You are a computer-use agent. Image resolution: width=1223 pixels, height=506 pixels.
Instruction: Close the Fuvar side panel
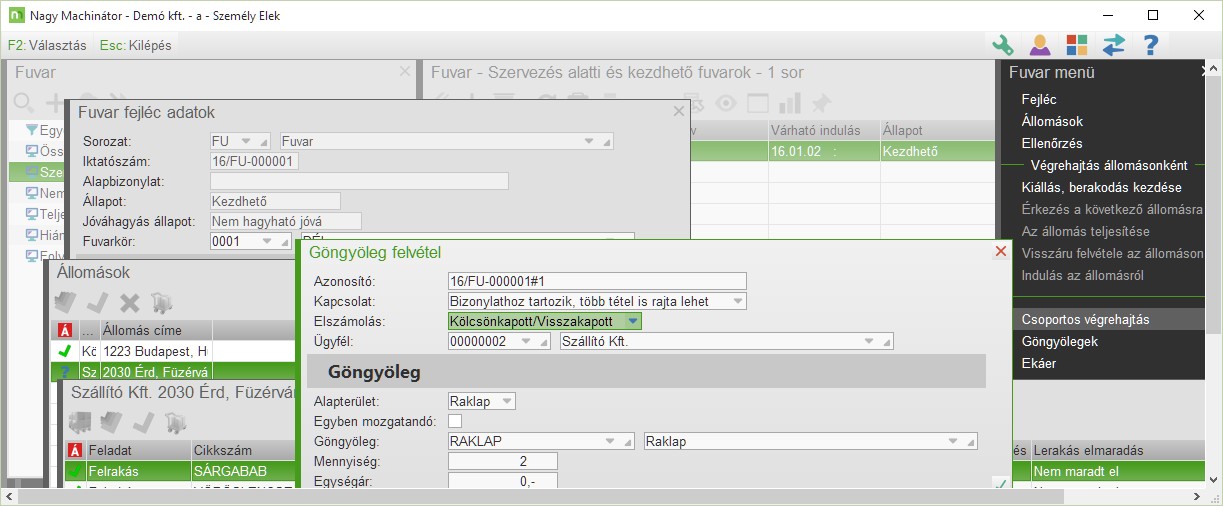coord(404,72)
